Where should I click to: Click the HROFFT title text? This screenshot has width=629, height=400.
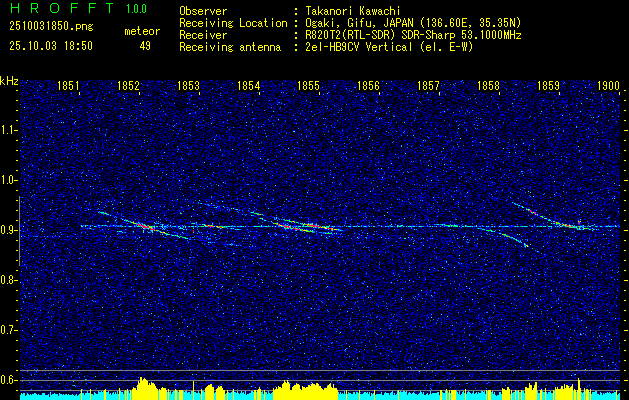61,8
